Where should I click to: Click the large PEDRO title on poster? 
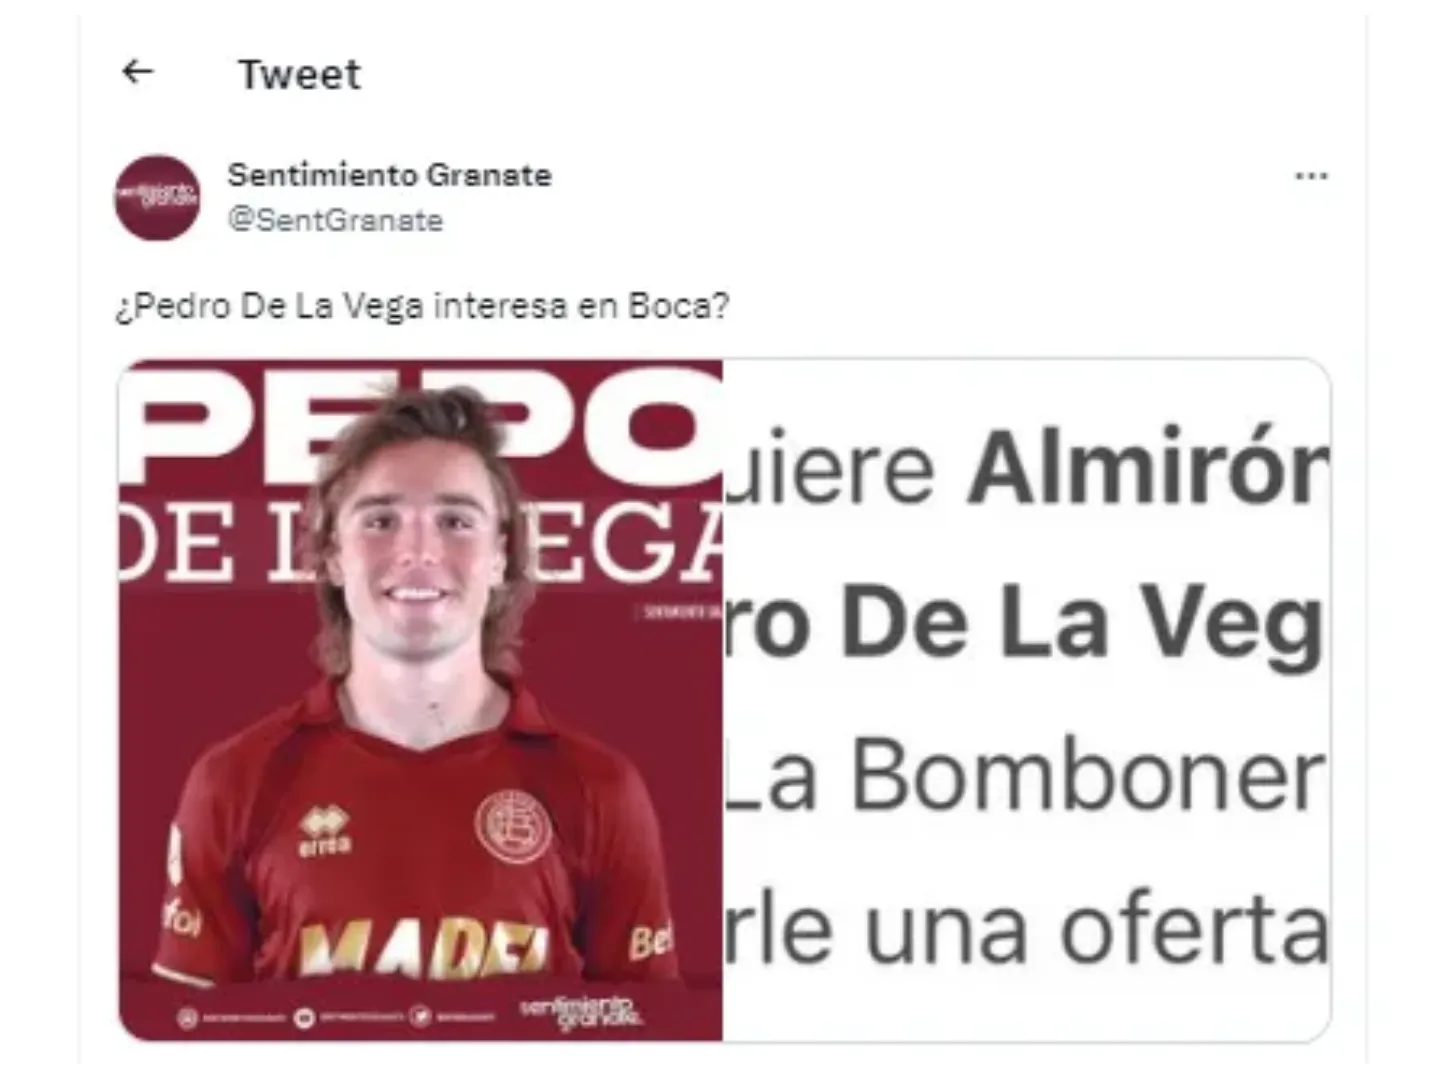420,430
